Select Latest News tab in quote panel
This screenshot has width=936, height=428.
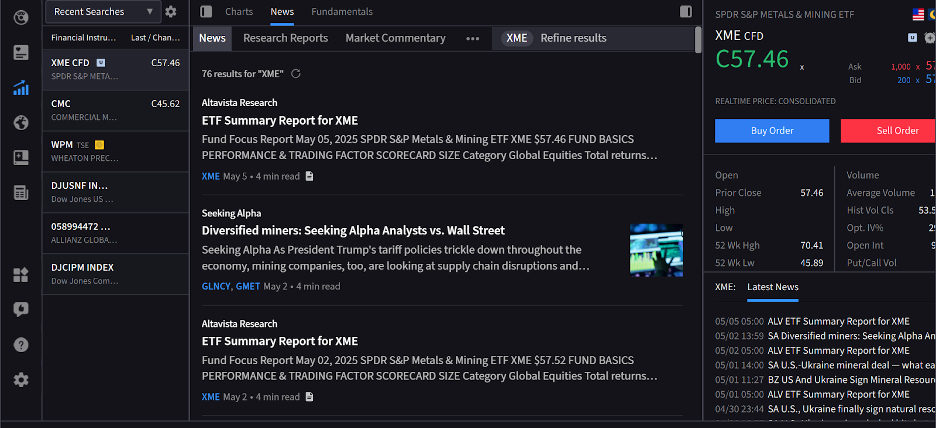tap(772, 287)
